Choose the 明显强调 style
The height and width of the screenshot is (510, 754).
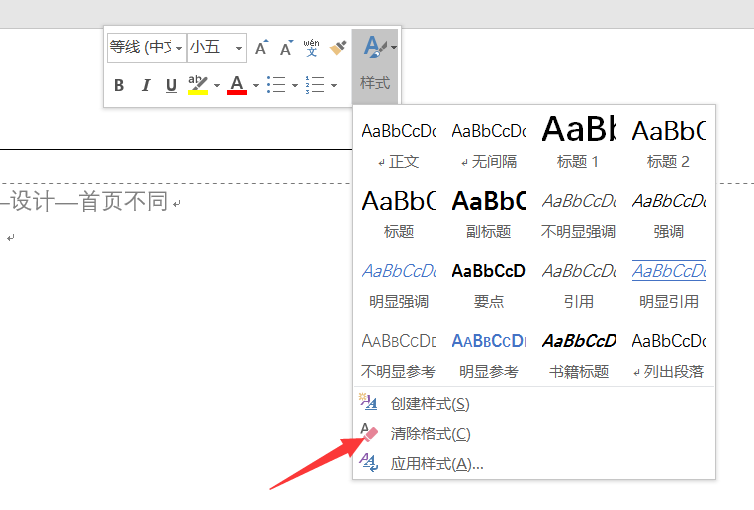[x=399, y=284]
